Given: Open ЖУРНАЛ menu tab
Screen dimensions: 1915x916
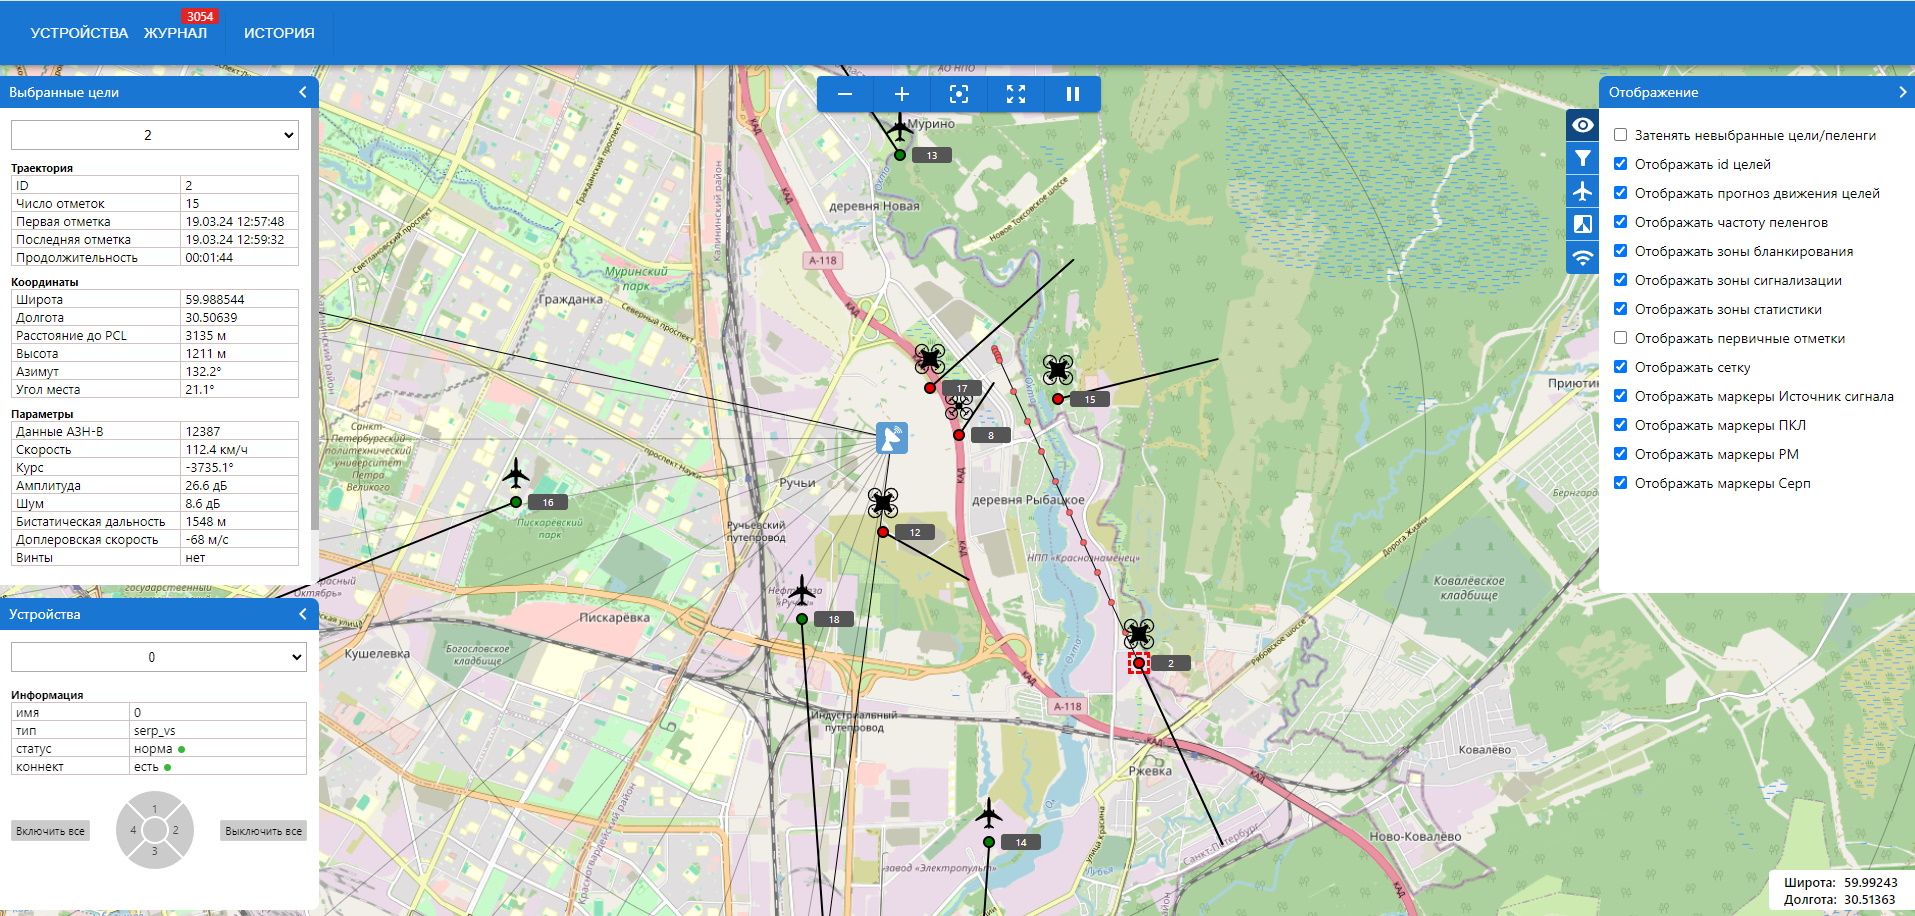Looking at the screenshot, I should (175, 33).
